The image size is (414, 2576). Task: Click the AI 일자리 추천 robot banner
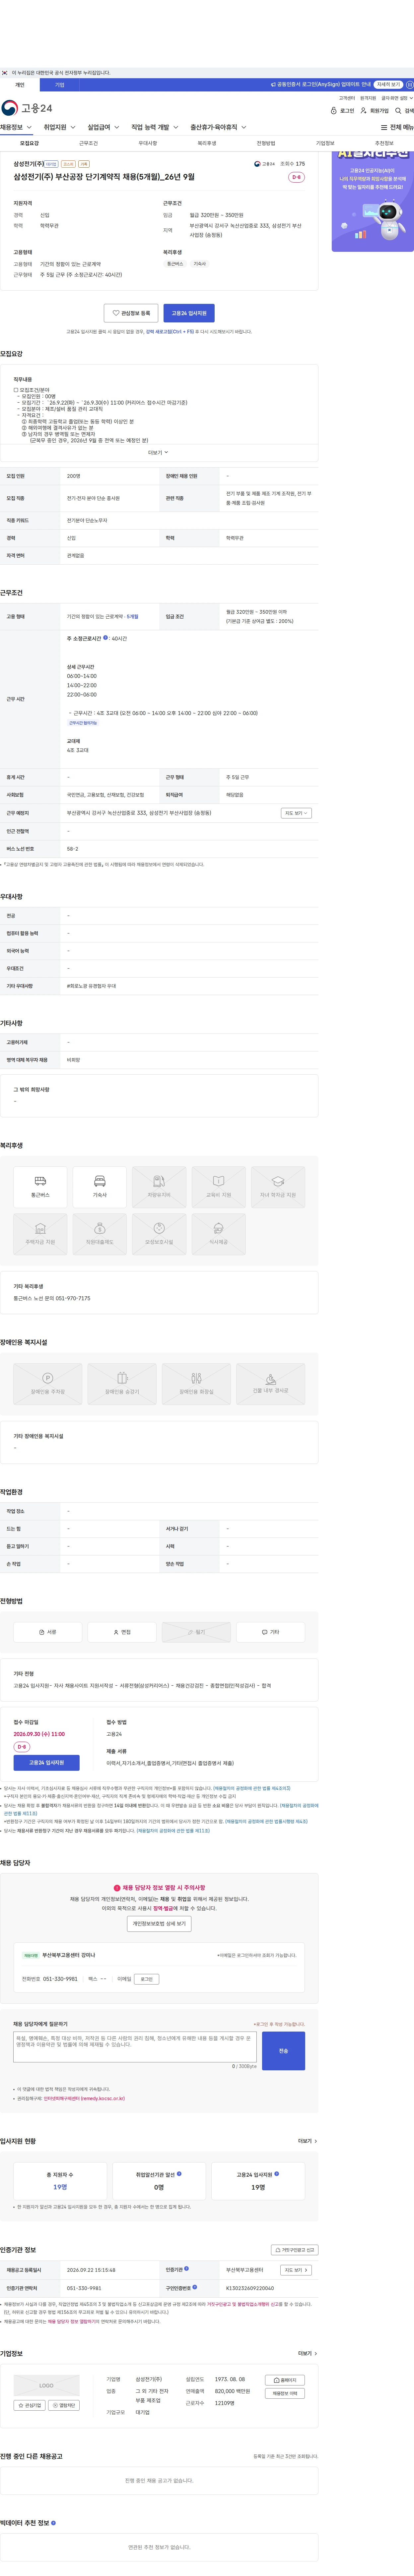373,201
